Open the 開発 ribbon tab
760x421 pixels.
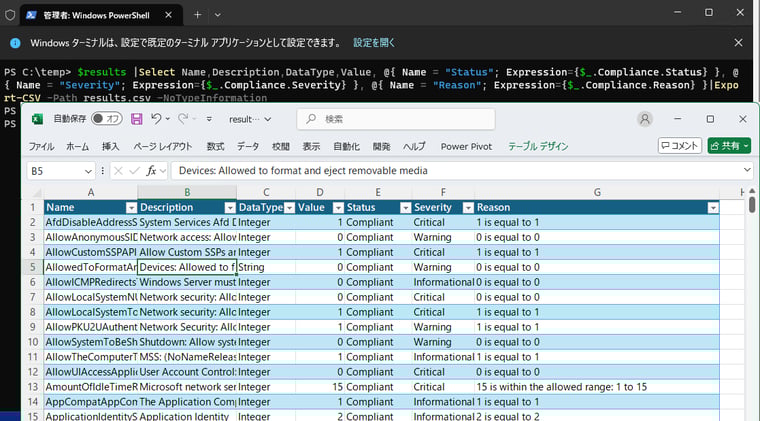point(381,146)
